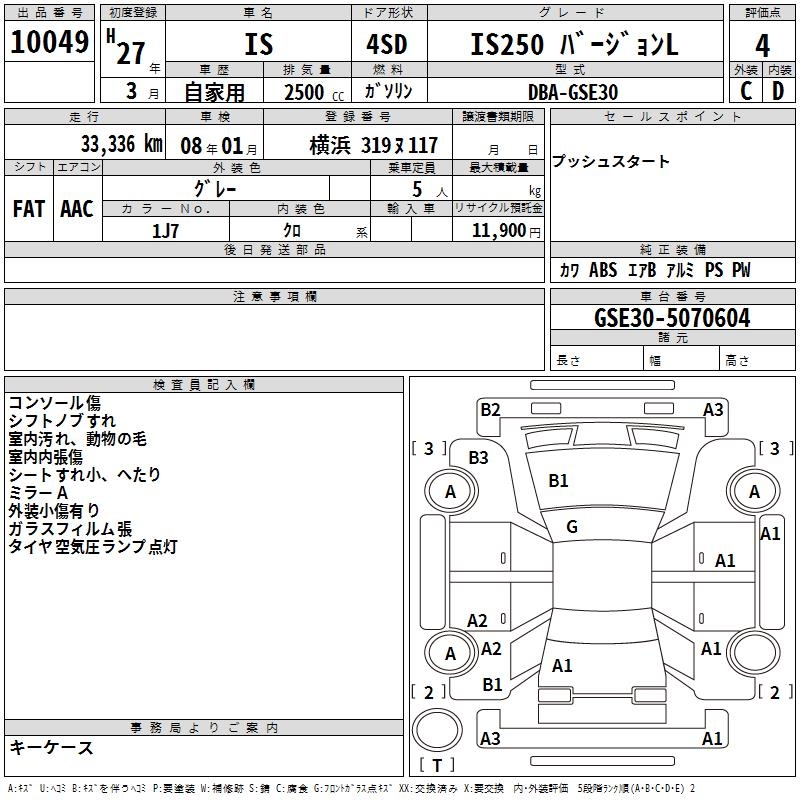This screenshot has height=800, width=800.
Task: Click the displacement value 2500 cc
Action: pos(314,92)
